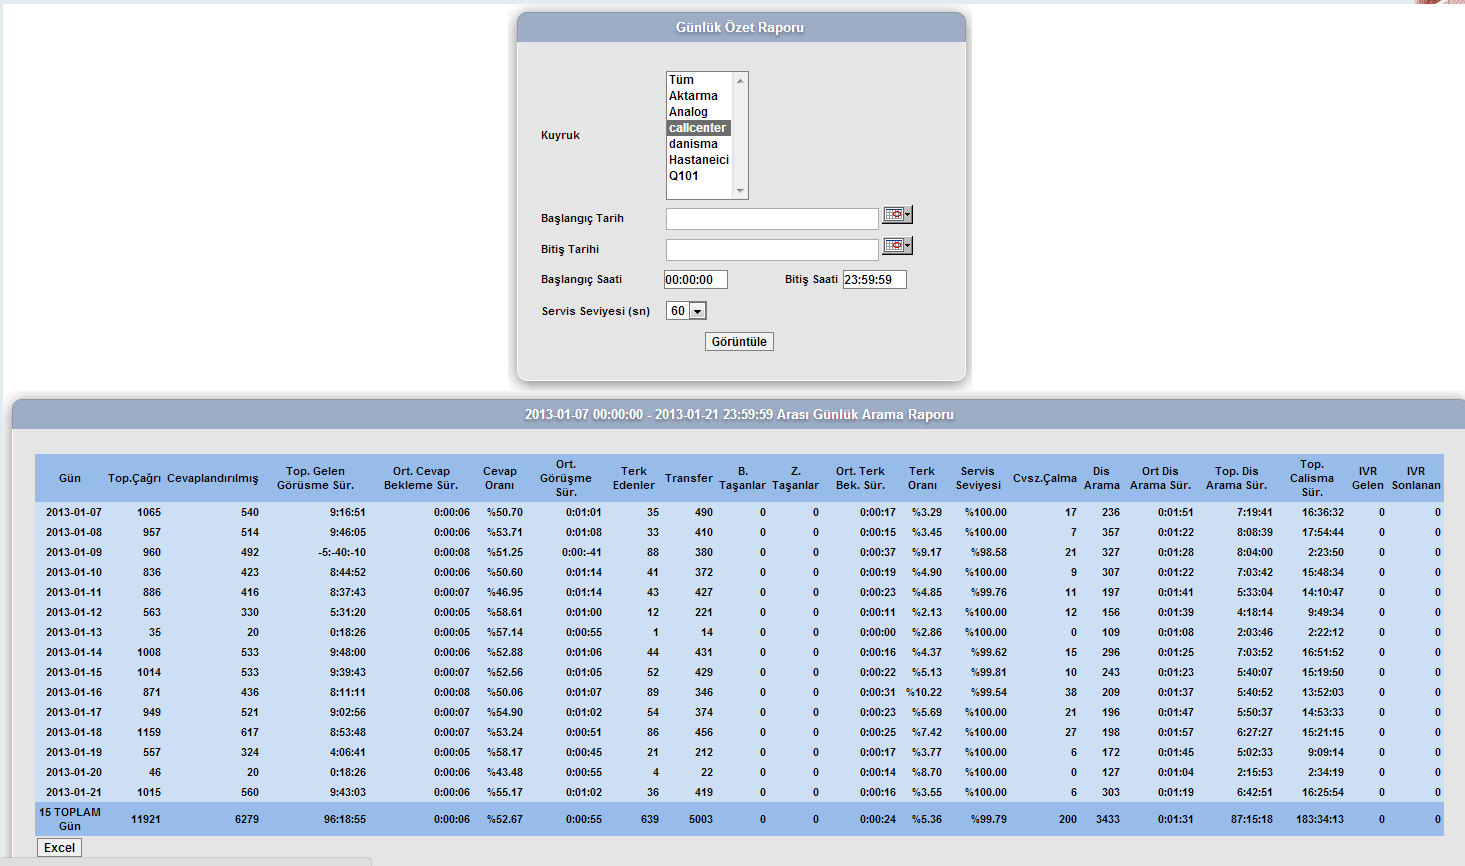1465x866 pixels.
Task: Click the IVR Sonlanan column header
Action: (1416, 478)
